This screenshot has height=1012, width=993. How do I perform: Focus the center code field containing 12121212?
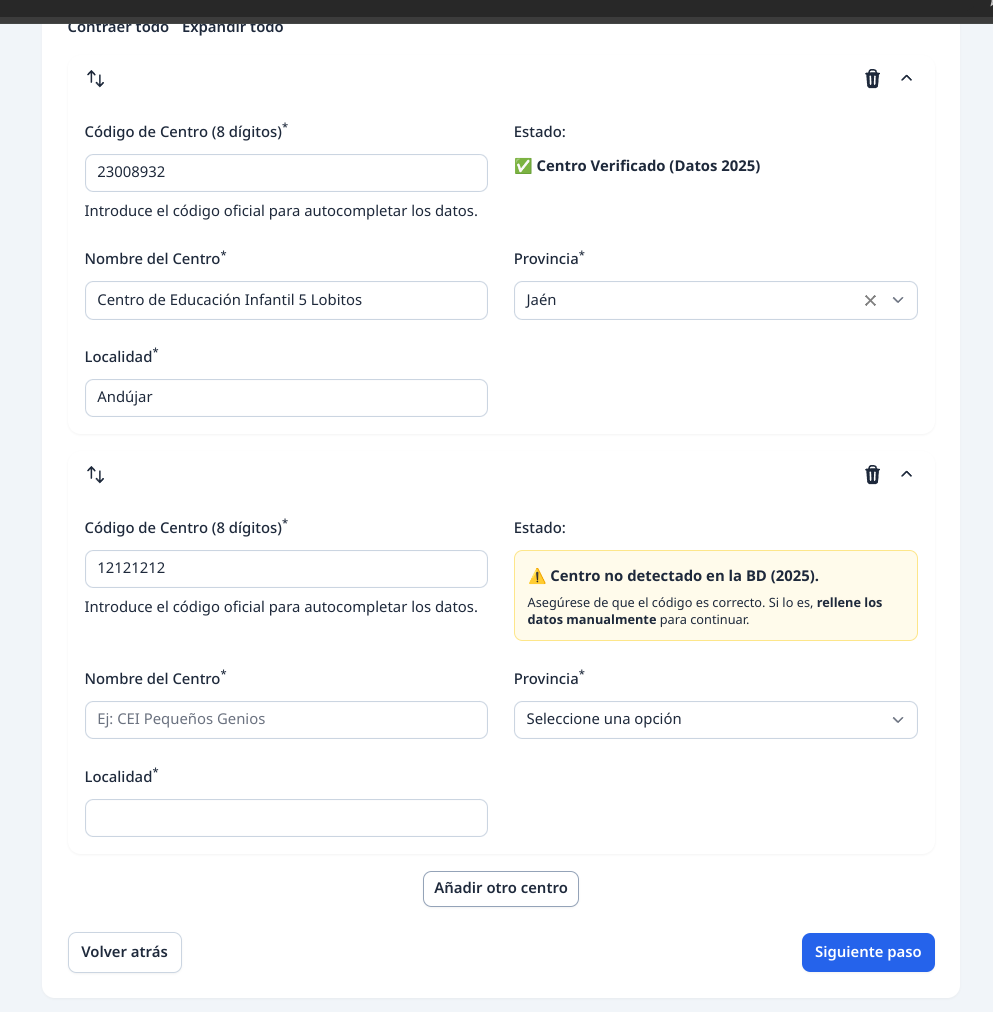(286, 569)
